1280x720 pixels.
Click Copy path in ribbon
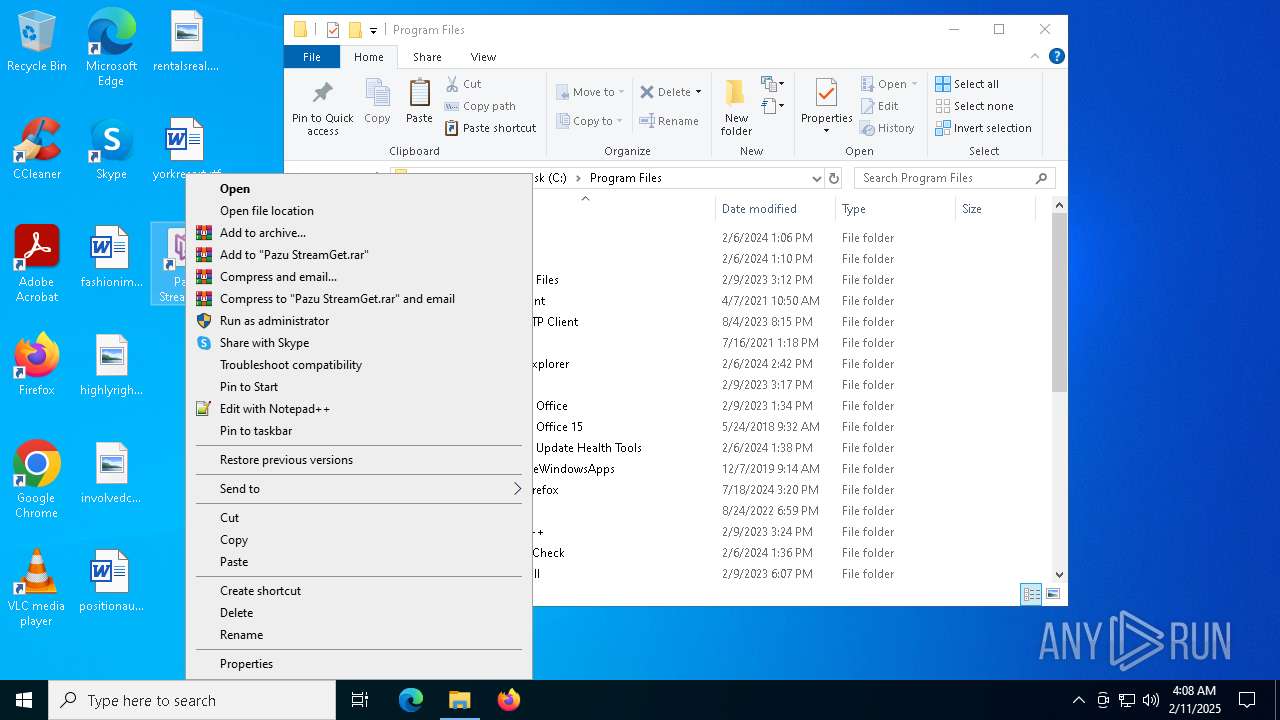480,106
